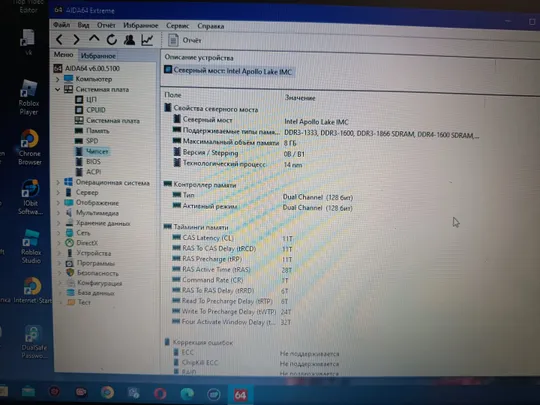This screenshot has width=540, height=405.
Task: Open DualSafe Password desktop shortcut
Action: [x=34, y=342]
